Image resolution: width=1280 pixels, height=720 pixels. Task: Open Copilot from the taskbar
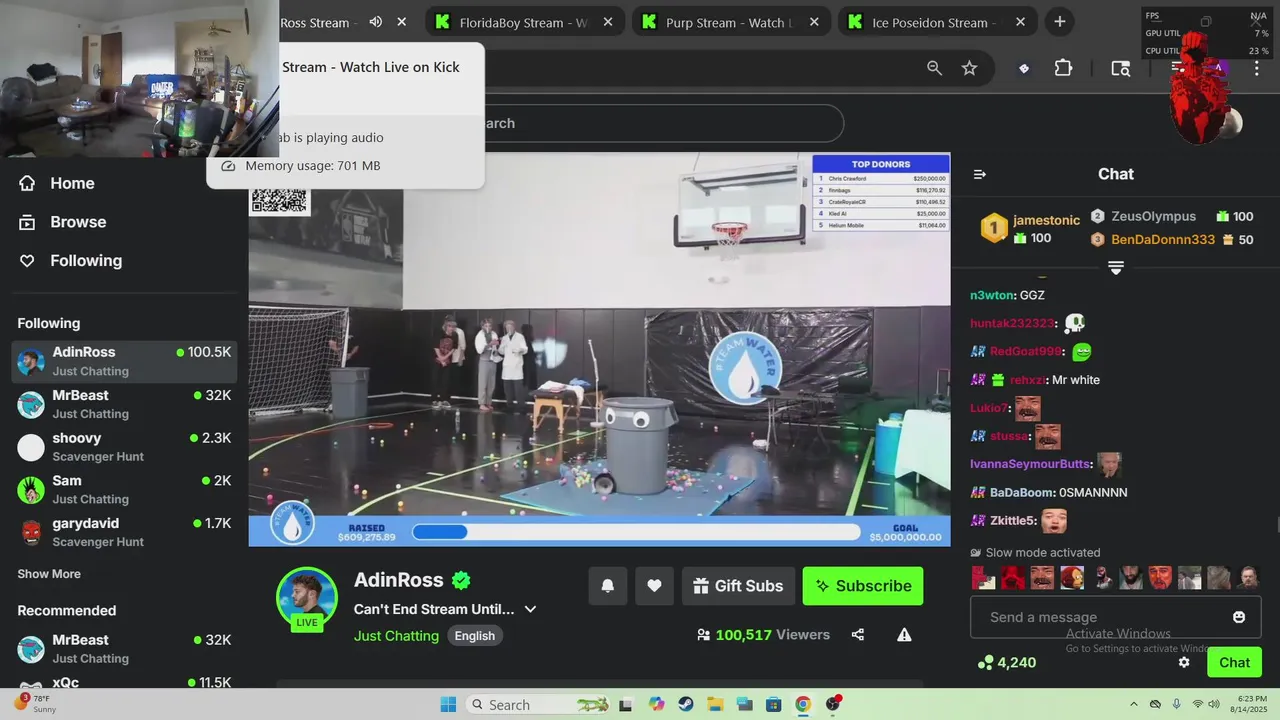(656, 704)
